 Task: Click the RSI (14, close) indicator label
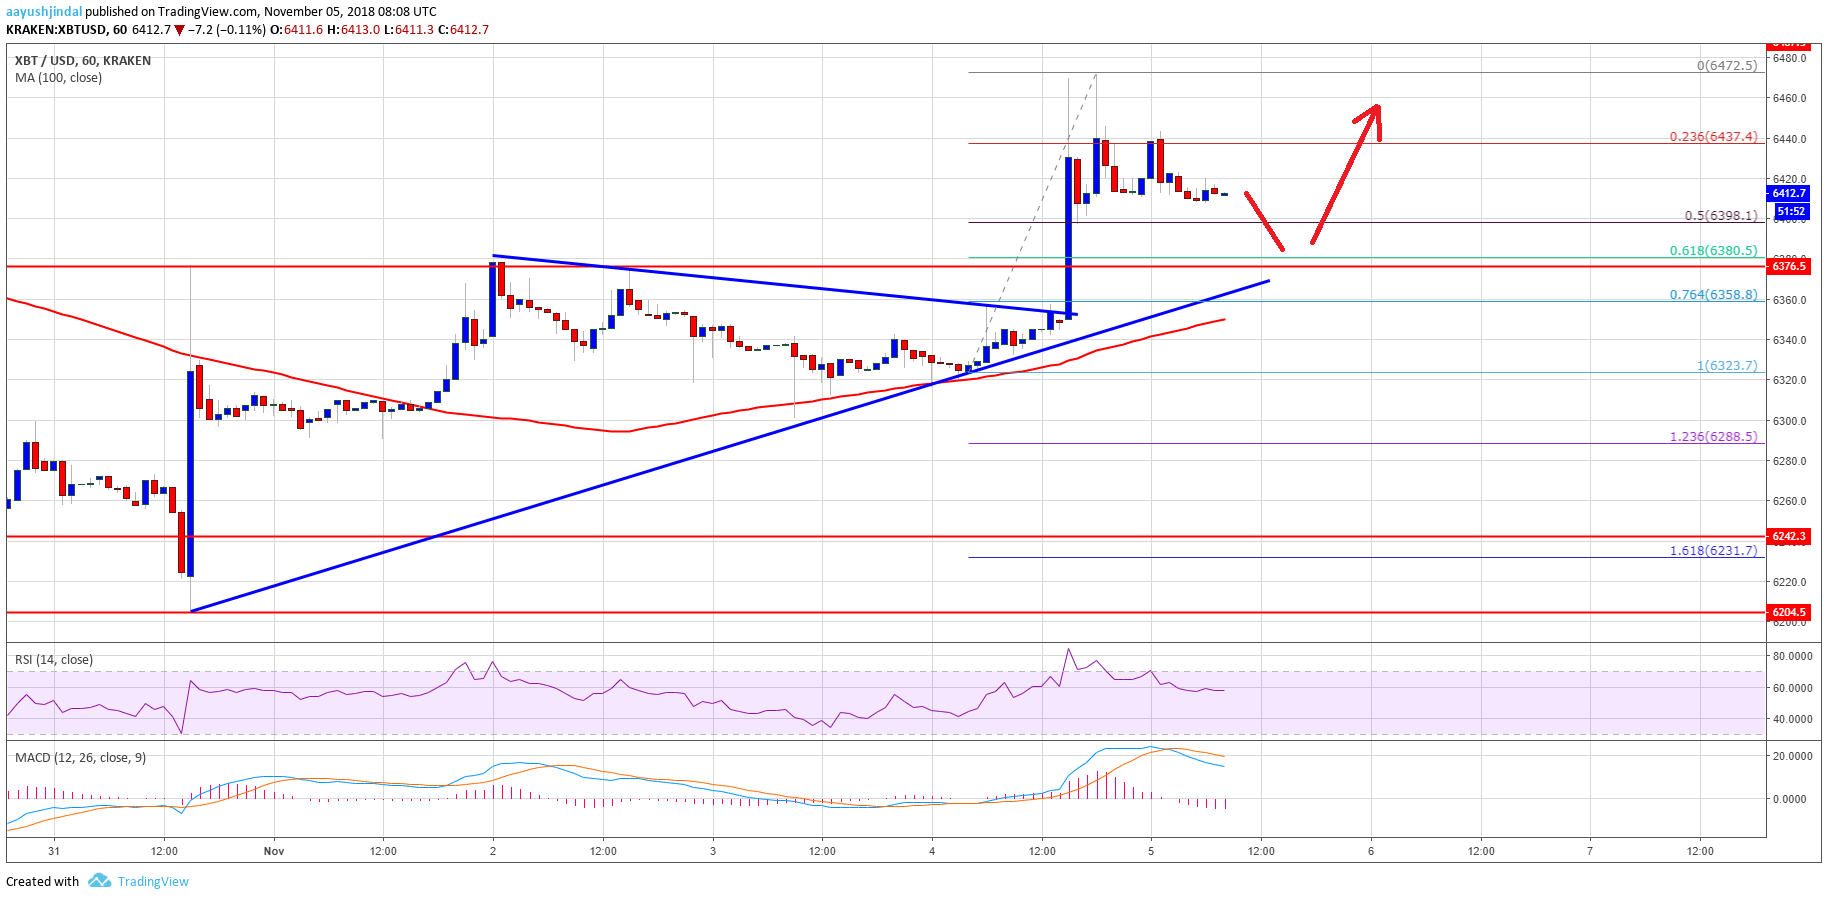54,660
